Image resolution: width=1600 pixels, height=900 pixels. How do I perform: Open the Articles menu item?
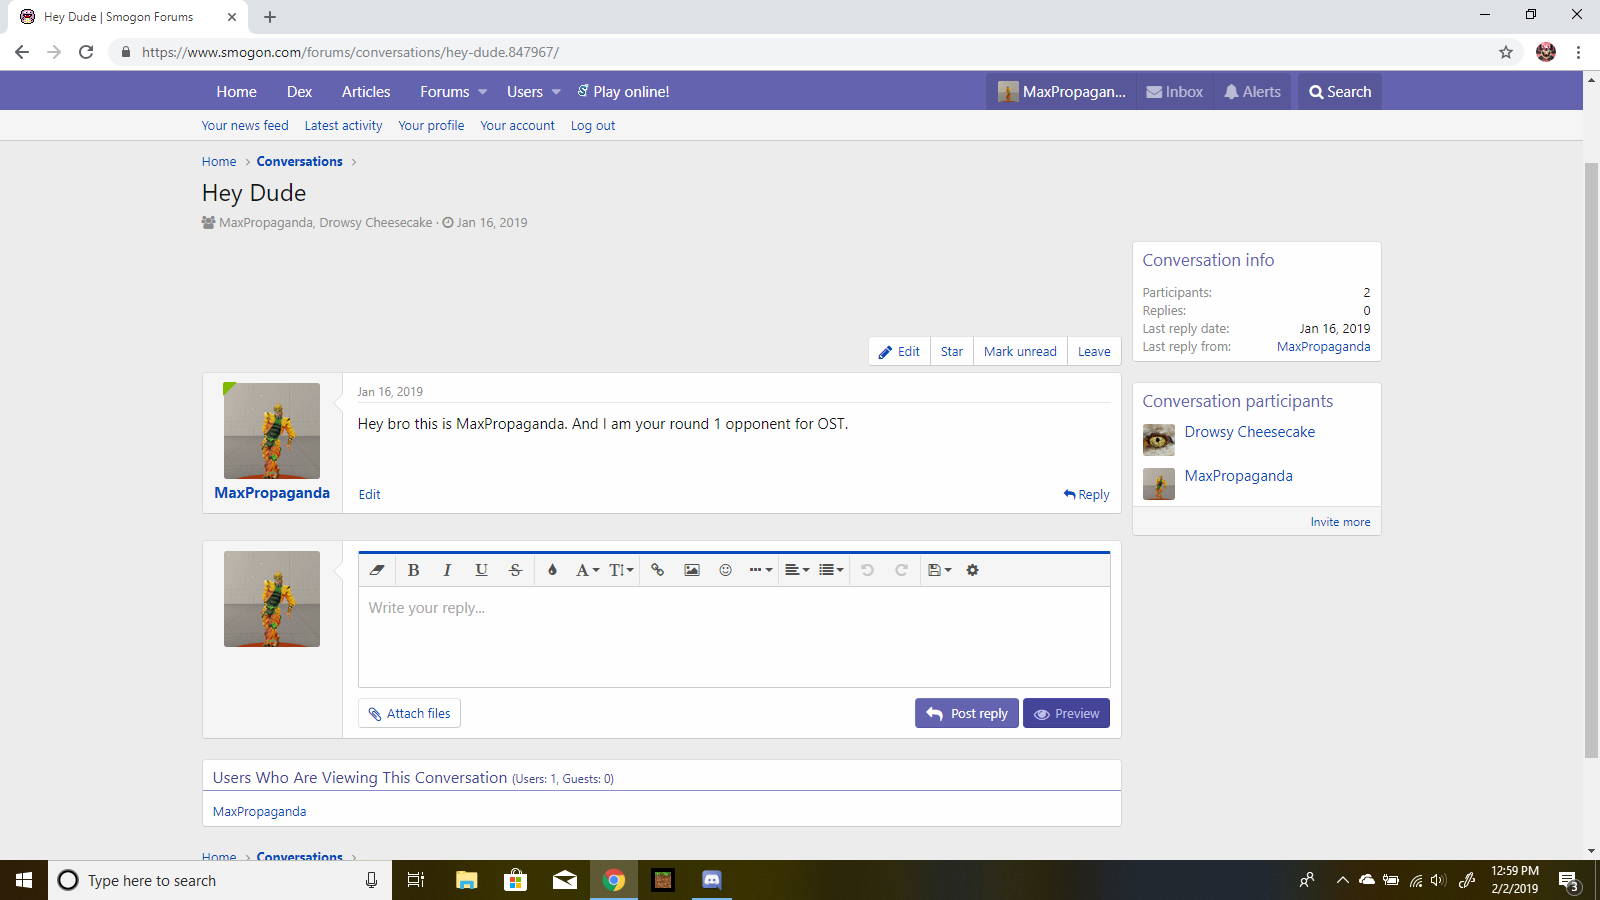(x=366, y=92)
